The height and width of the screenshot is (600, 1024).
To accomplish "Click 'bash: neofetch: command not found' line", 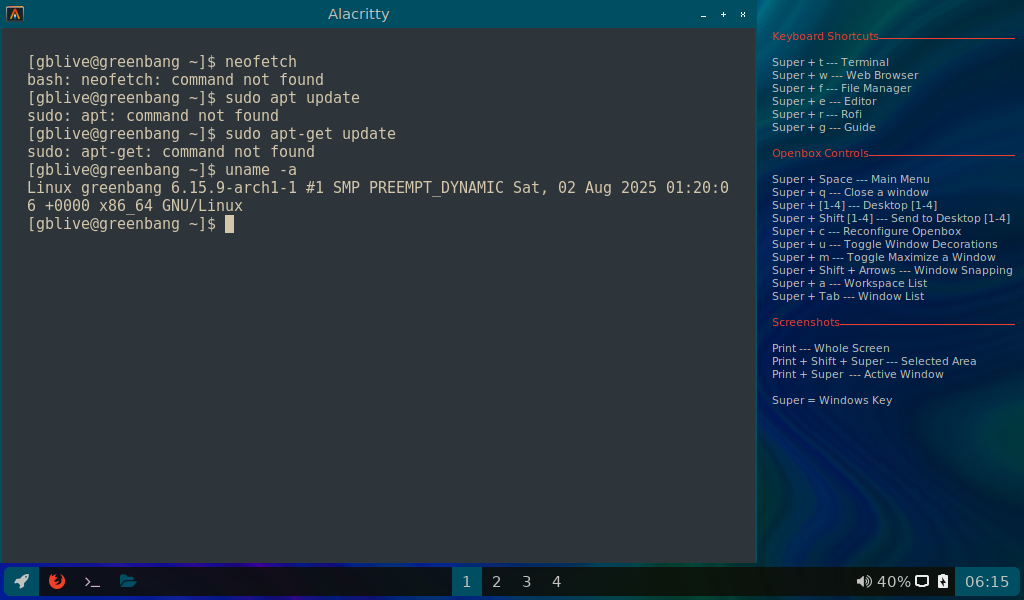I will tap(175, 80).
